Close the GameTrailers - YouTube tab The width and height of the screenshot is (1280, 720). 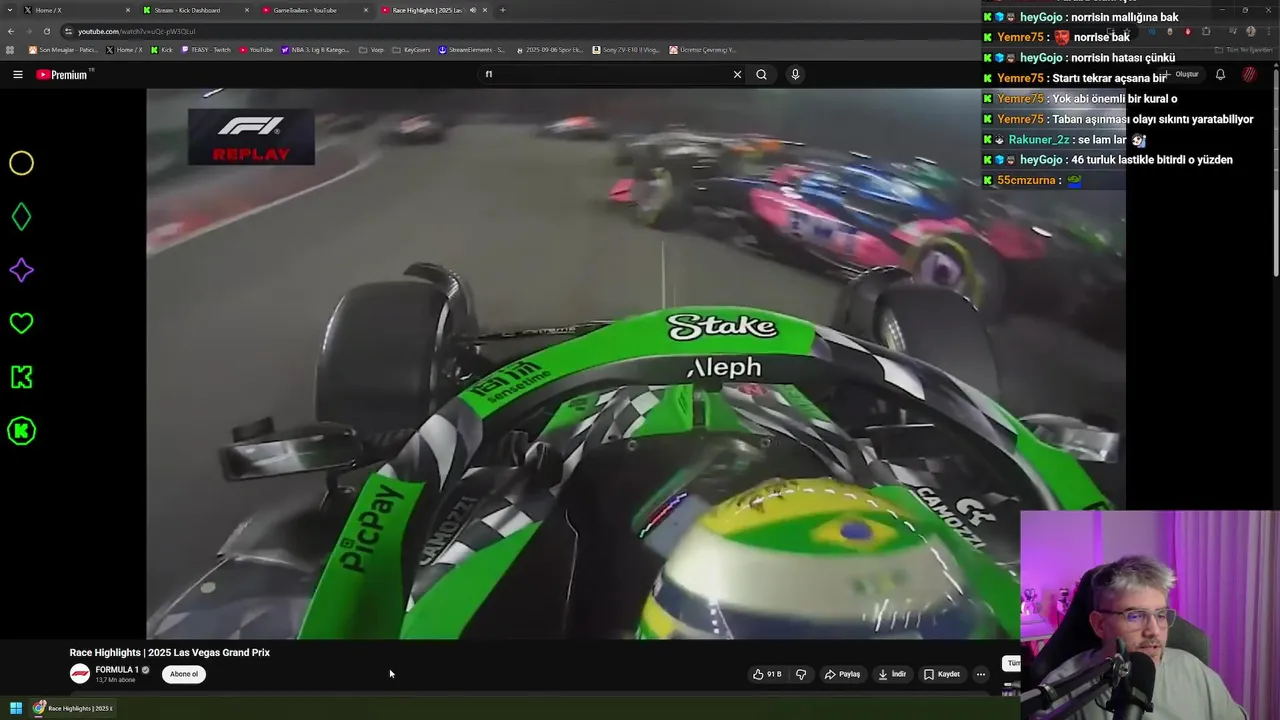click(365, 10)
